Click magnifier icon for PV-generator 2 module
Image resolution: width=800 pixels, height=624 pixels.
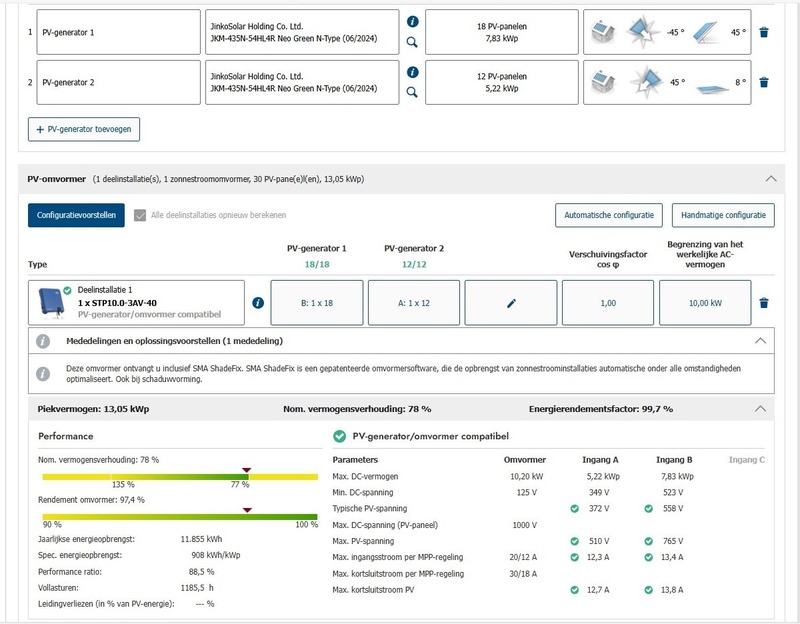413,93
